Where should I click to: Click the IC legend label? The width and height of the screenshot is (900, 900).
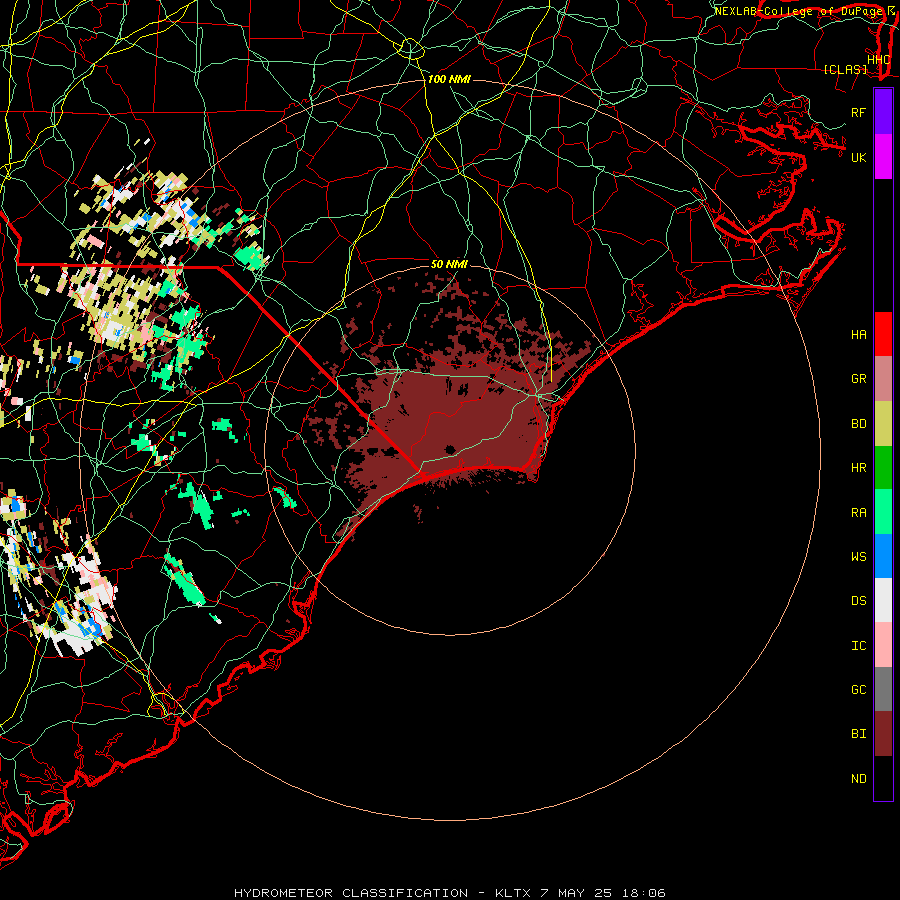(x=858, y=646)
